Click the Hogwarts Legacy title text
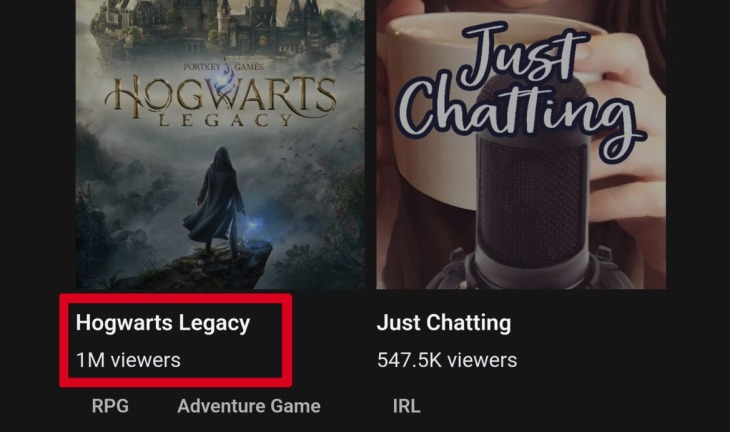730x432 pixels. tap(163, 323)
